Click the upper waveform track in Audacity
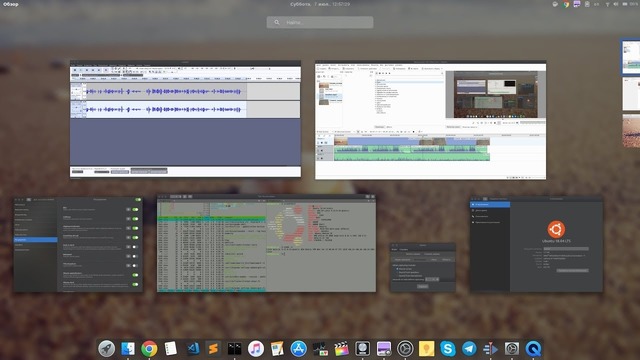640x360 pixels. (x=165, y=91)
